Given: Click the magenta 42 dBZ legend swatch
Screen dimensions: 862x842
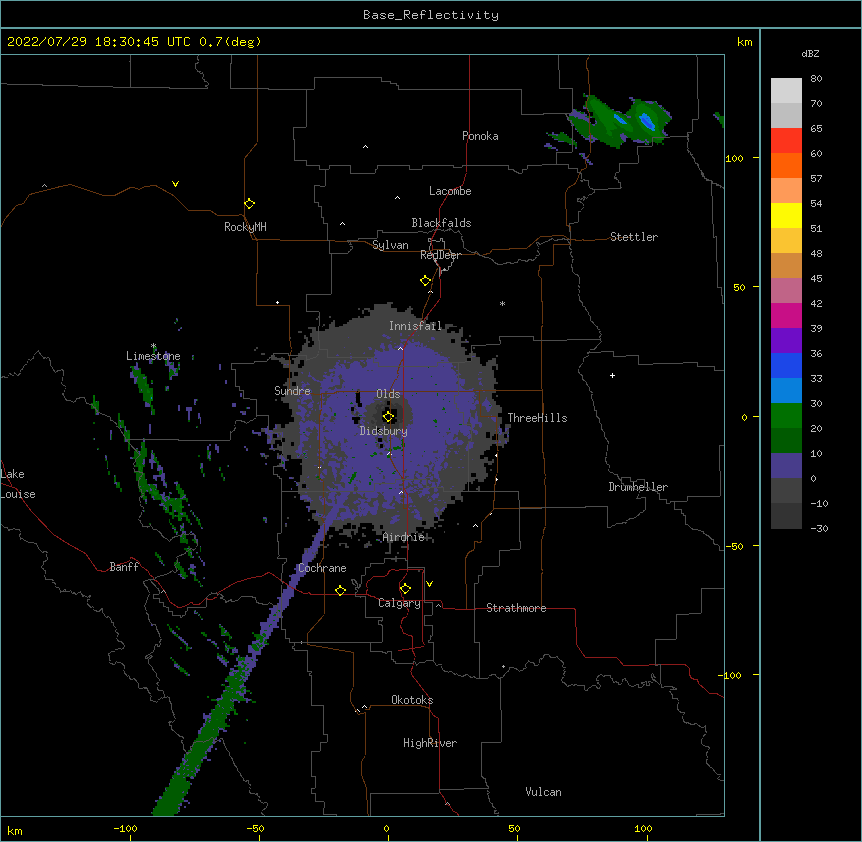Looking at the screenshot, I should pos(786,315).
